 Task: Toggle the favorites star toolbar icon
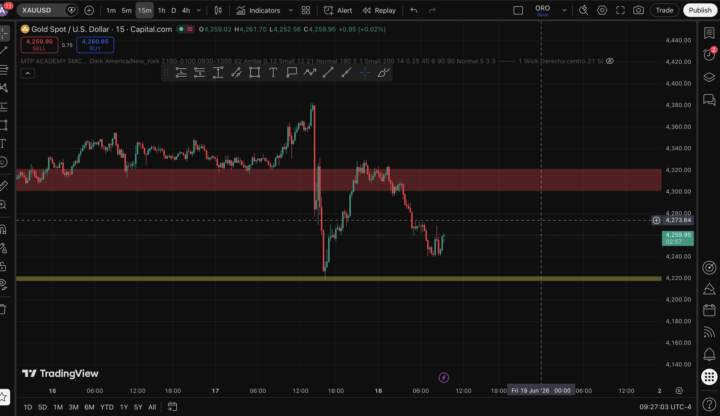click(3, 397)
